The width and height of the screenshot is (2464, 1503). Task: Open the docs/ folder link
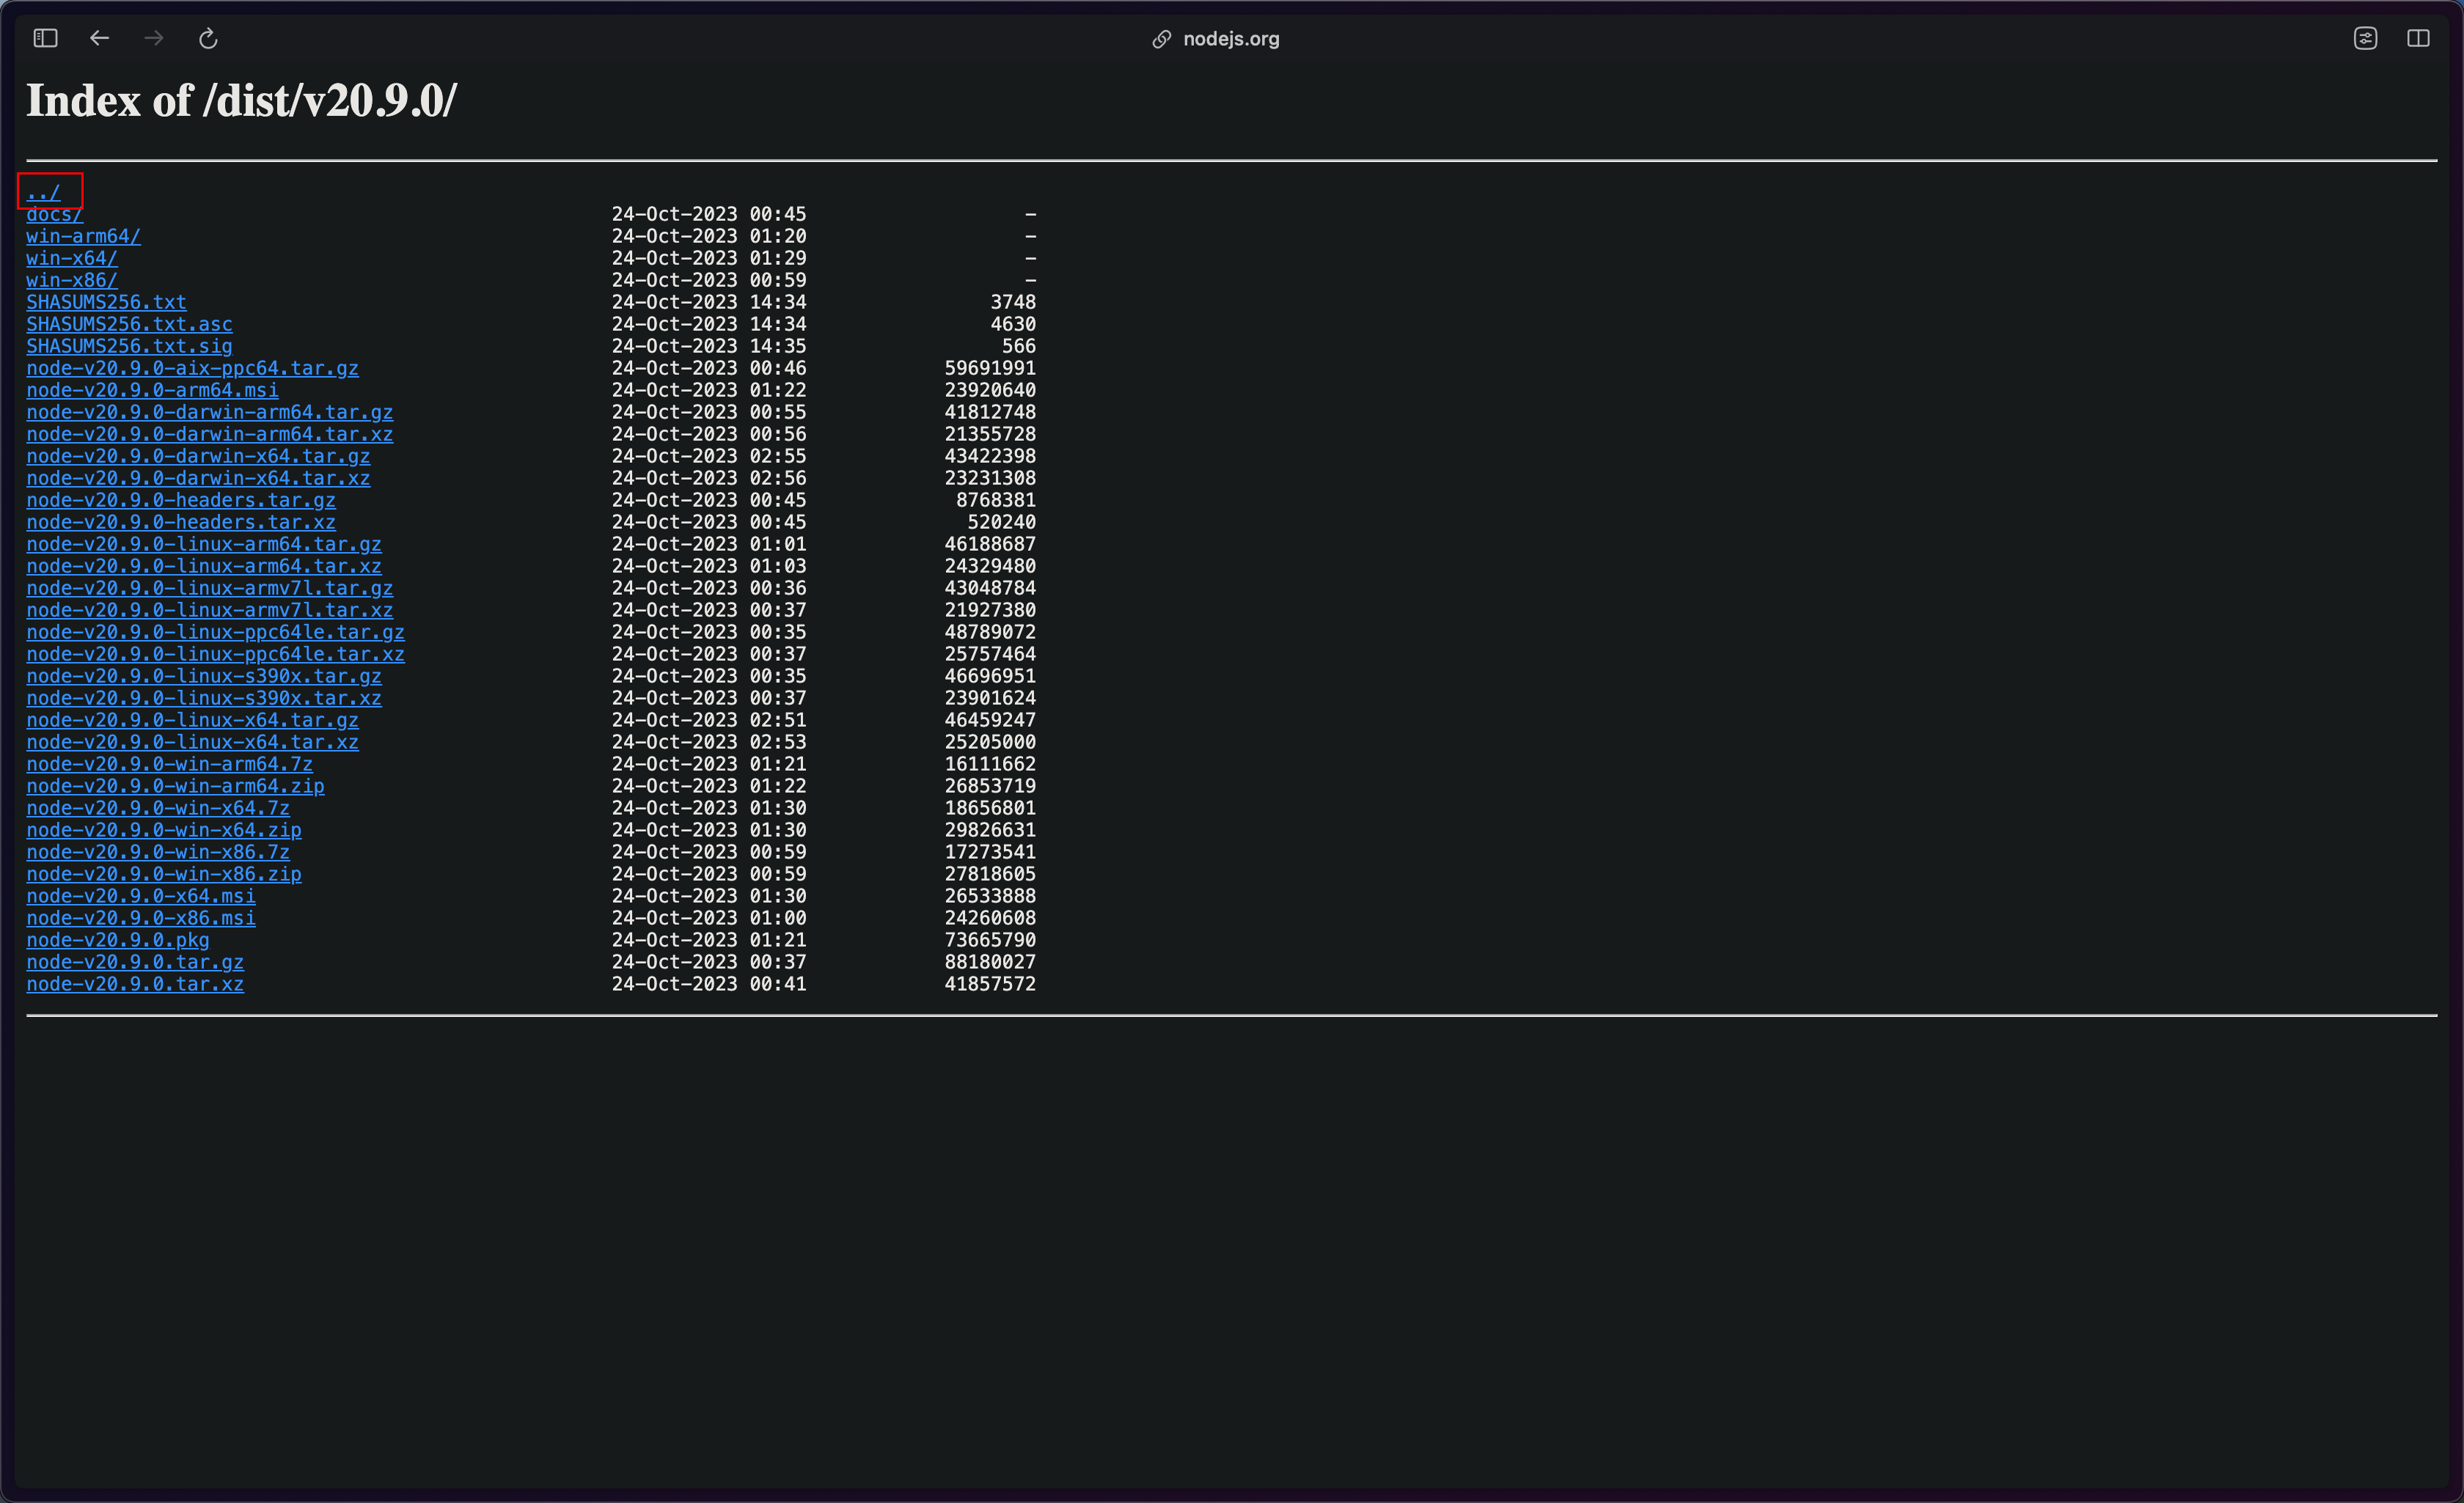pyautogui.click(x=54, y=214)
